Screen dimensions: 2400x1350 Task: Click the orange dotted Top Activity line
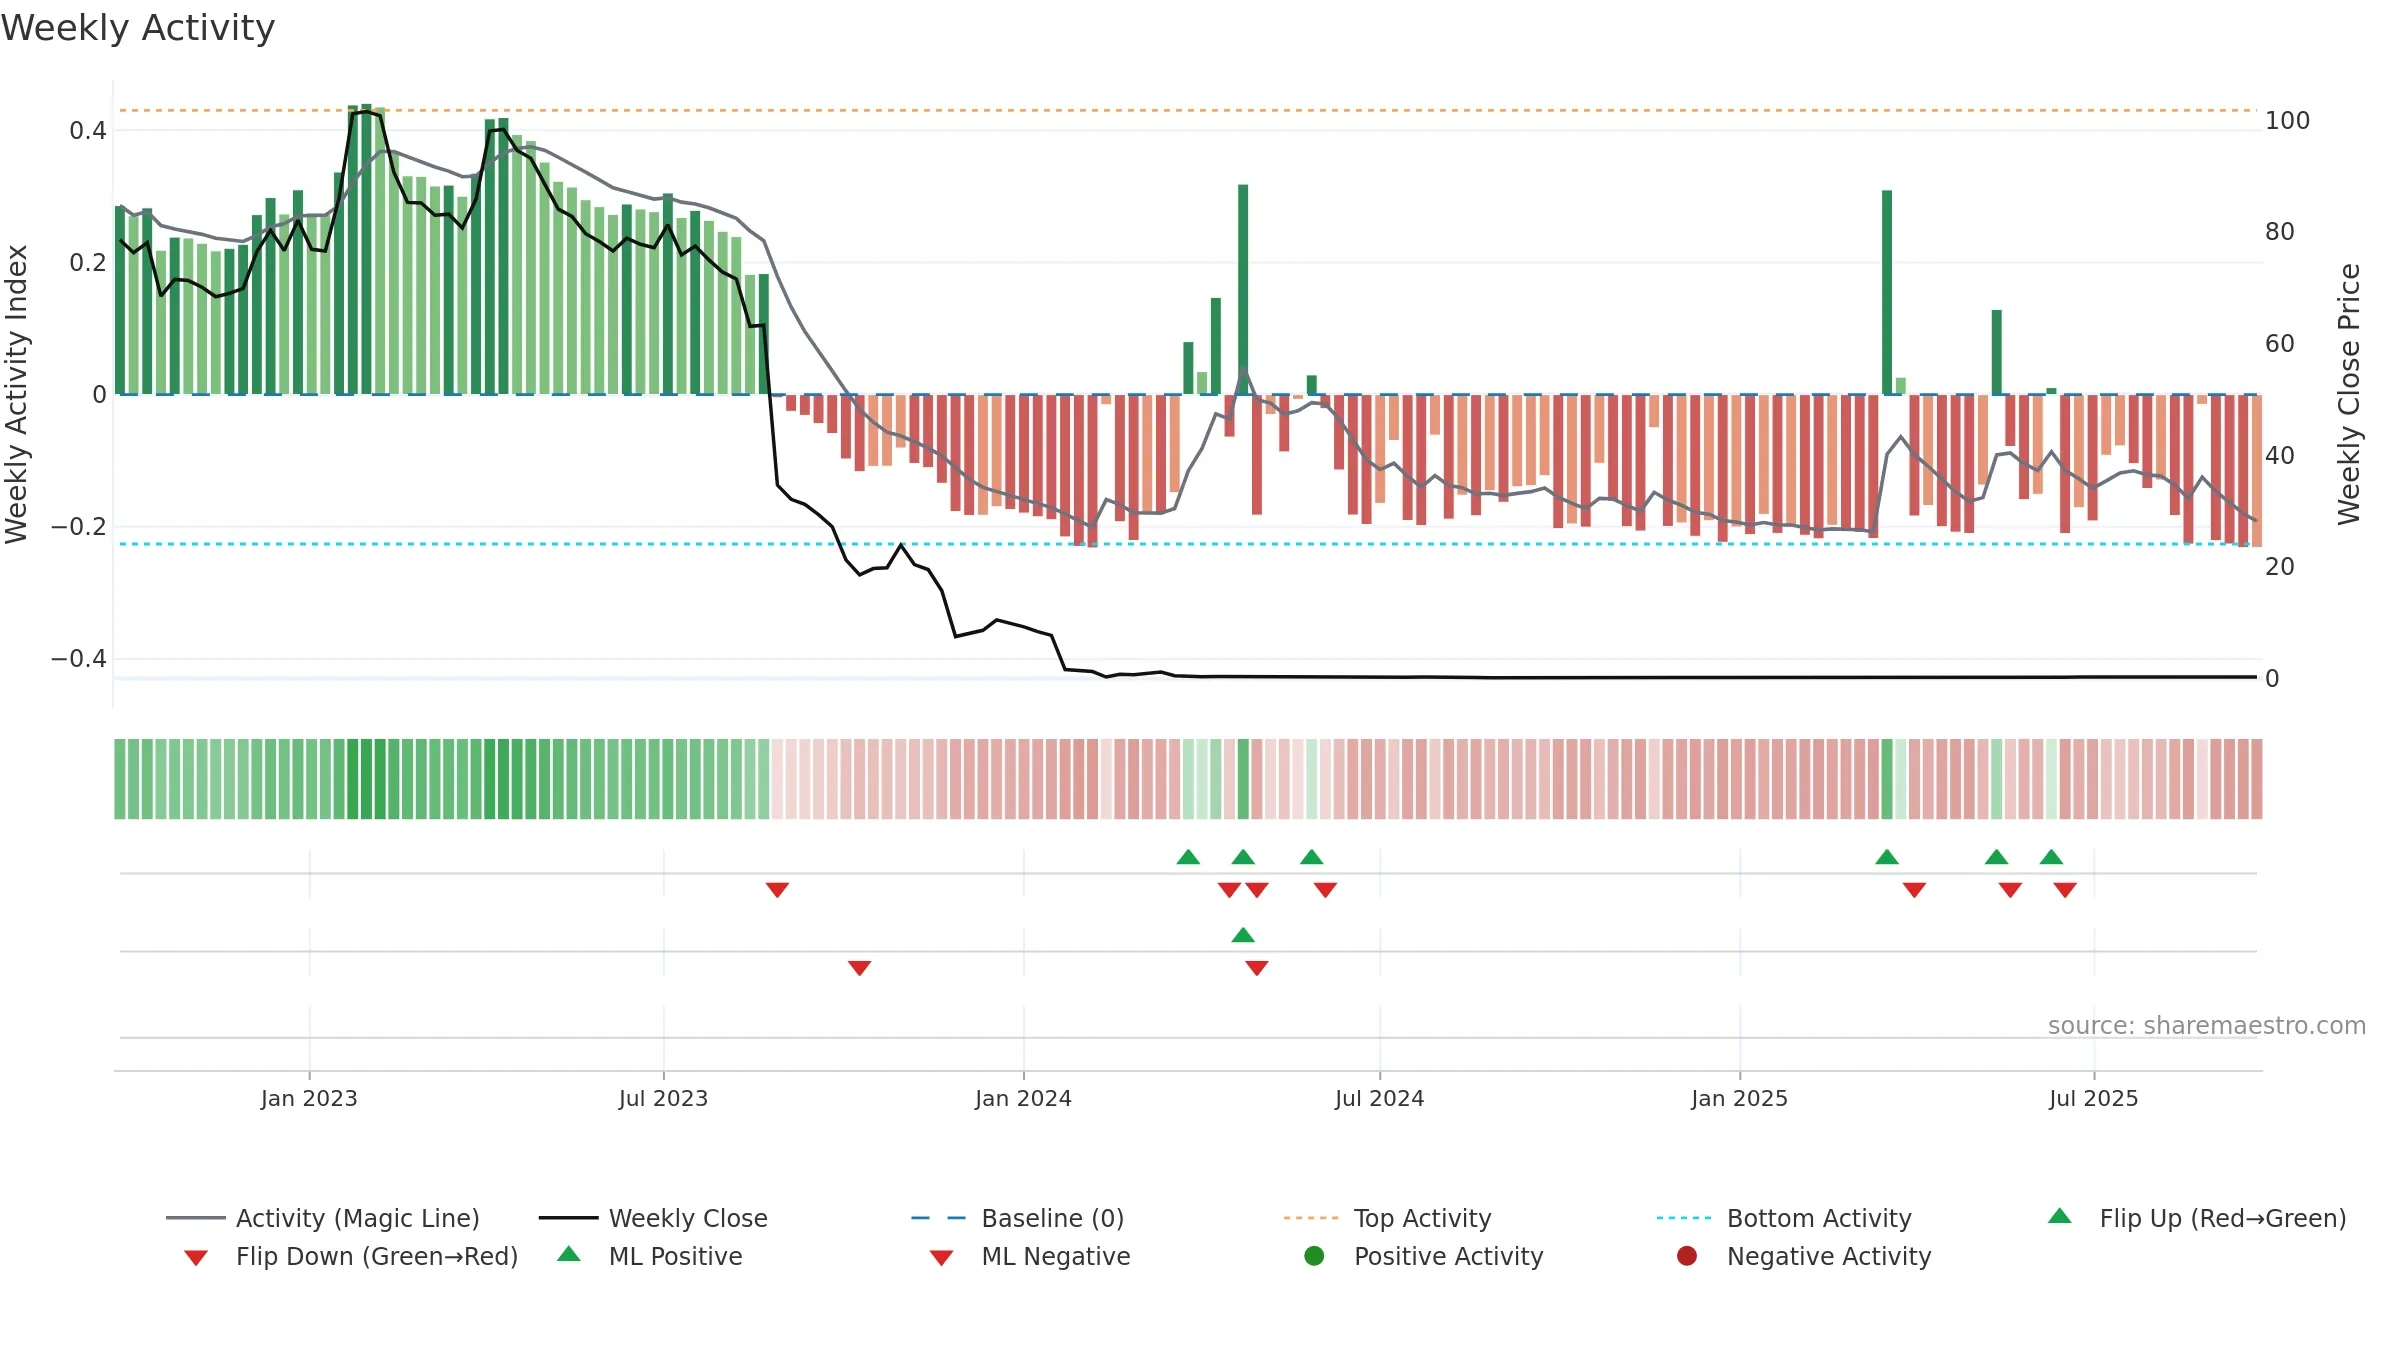click(x=1188, y=110)
